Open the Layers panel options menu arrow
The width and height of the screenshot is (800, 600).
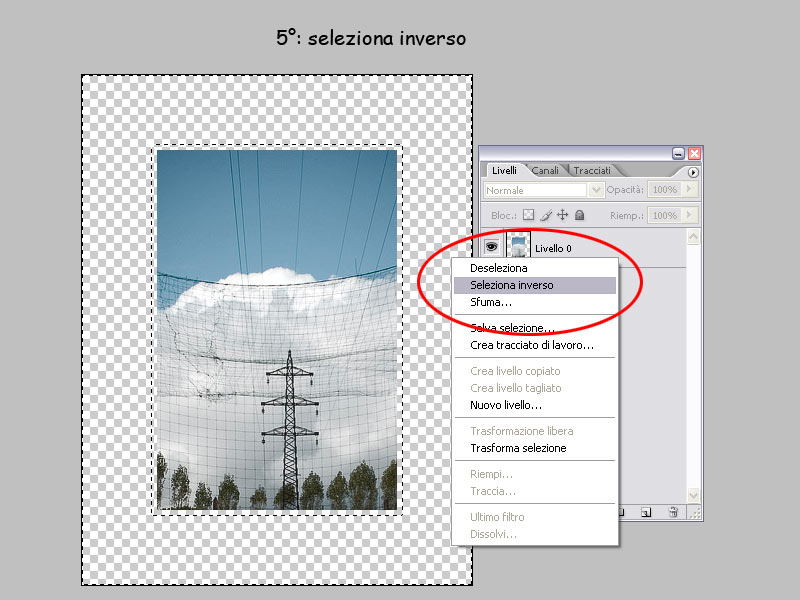[693, 172]
